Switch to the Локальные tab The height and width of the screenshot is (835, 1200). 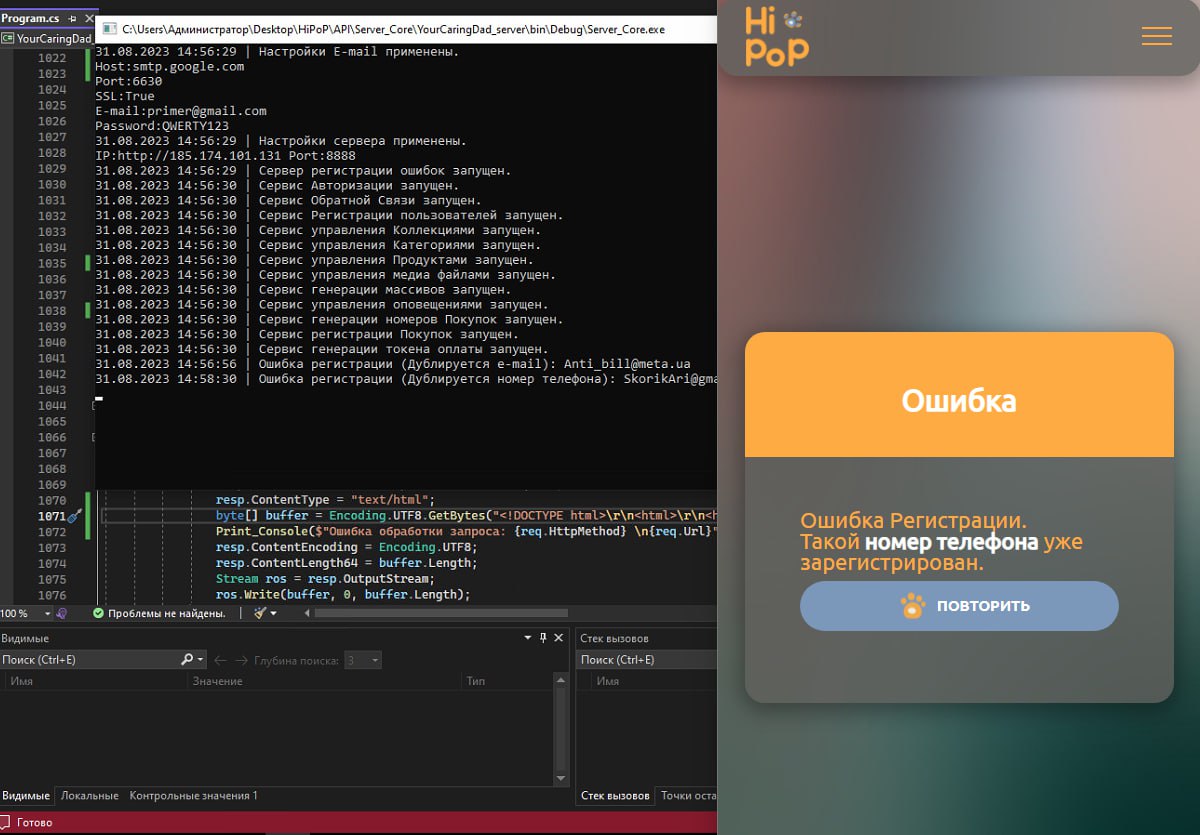click(89, 796)
